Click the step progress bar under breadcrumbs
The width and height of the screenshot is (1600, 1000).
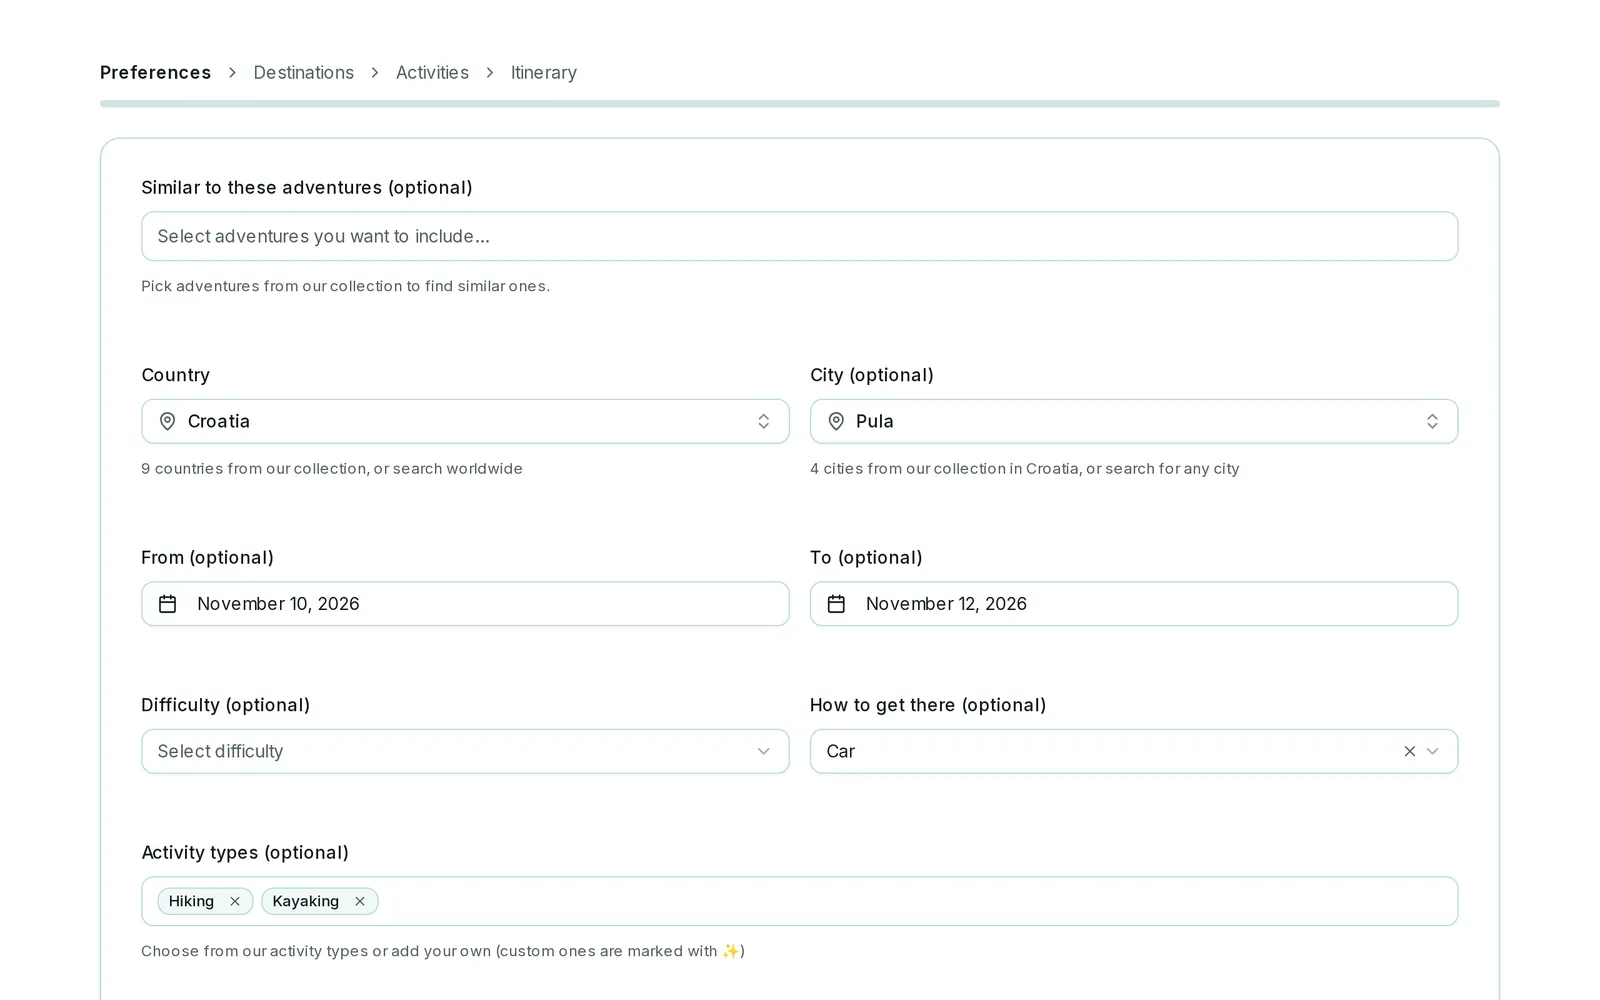[x=800, y=104]
